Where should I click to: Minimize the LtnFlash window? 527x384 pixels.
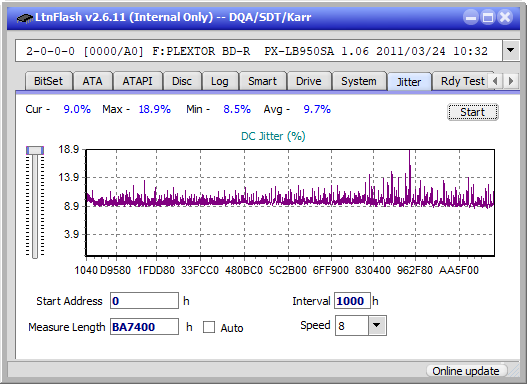(x=471, y=17)
